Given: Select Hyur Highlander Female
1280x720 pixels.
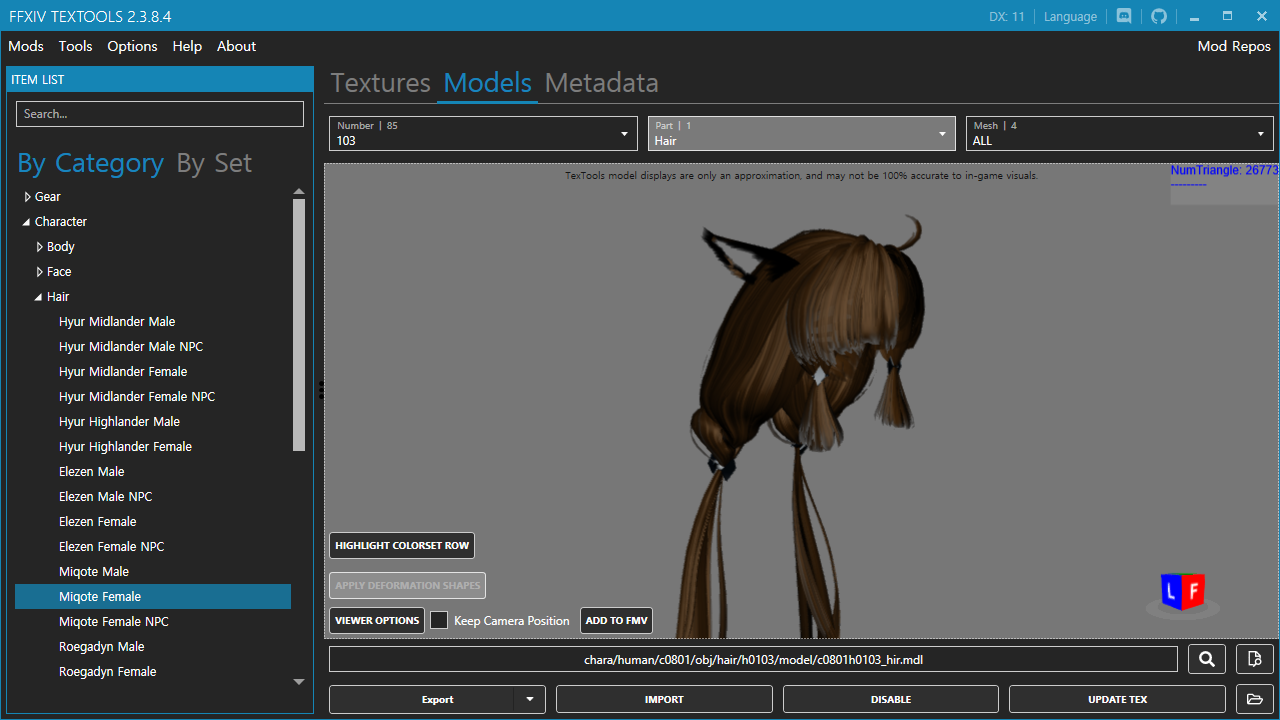Looking at the screenshot, I should 125,447.
